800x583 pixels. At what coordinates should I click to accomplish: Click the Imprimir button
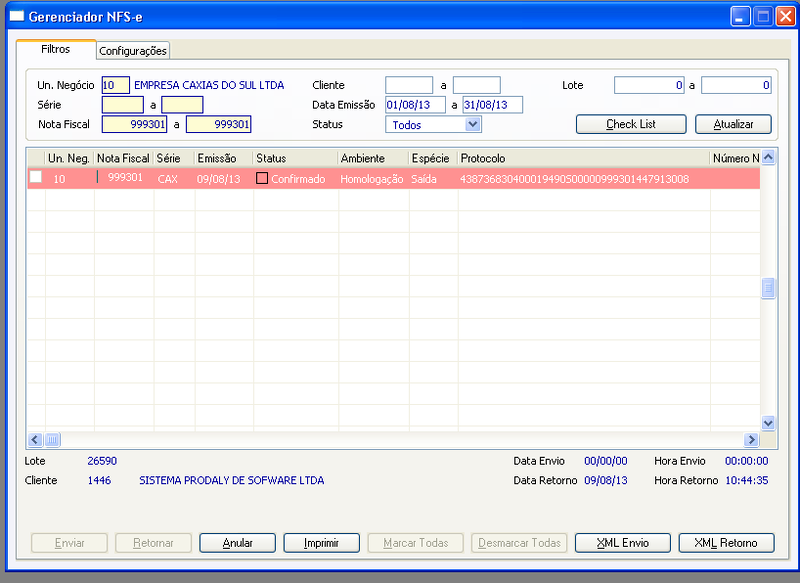point(321,543)
